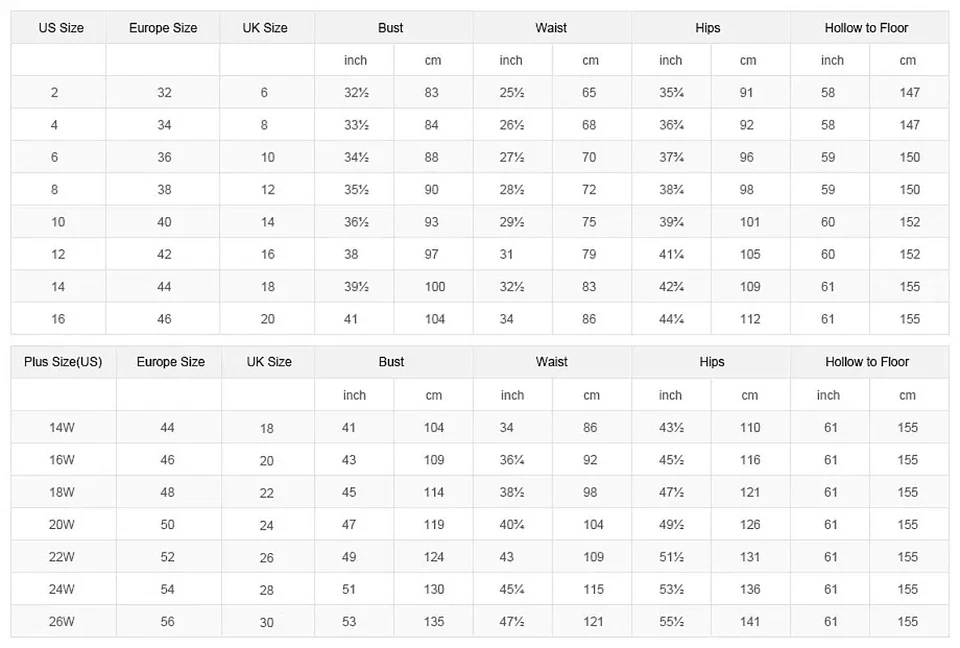Click the 135 cm bust value
The height and width of the screenshot is (648, 960).
(434, 622)
